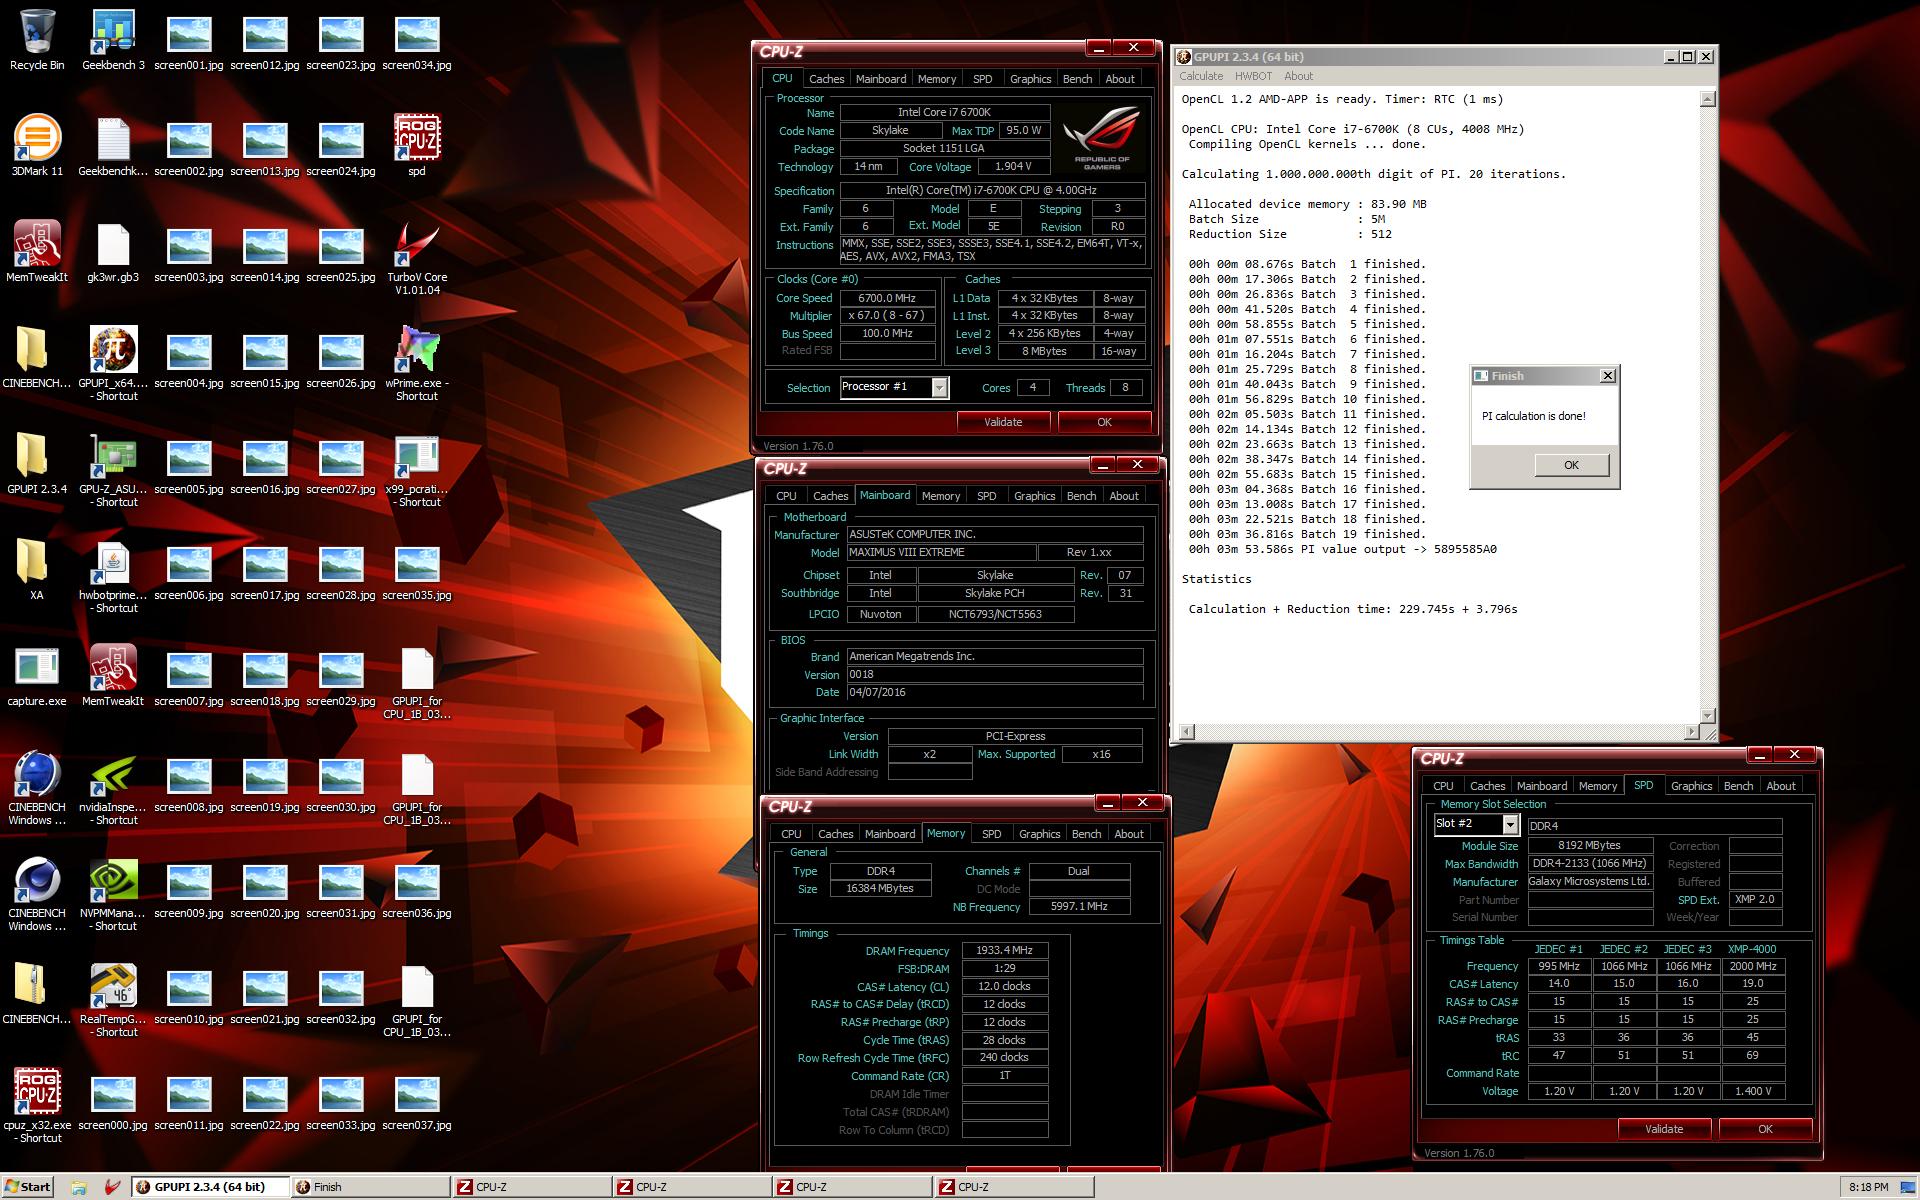Click GPUPI horizontal scrollbar left arrow
Screen dimensions: 1920x1200
[x=1186, y=732]
